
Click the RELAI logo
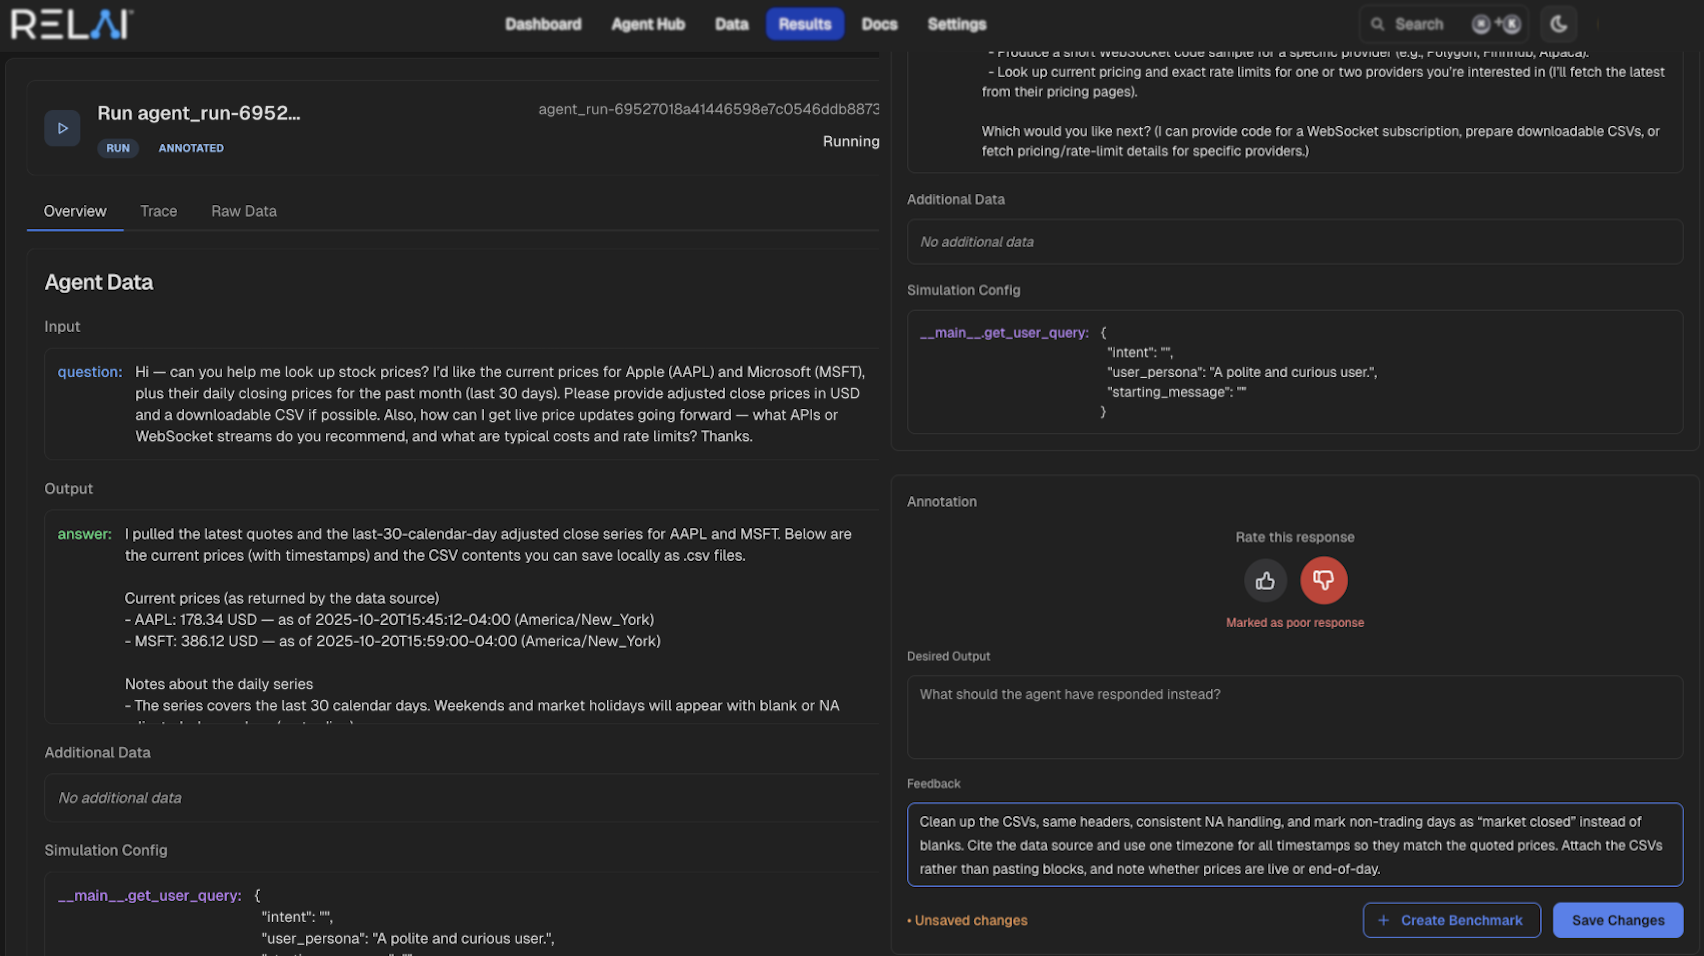point(71,24)
